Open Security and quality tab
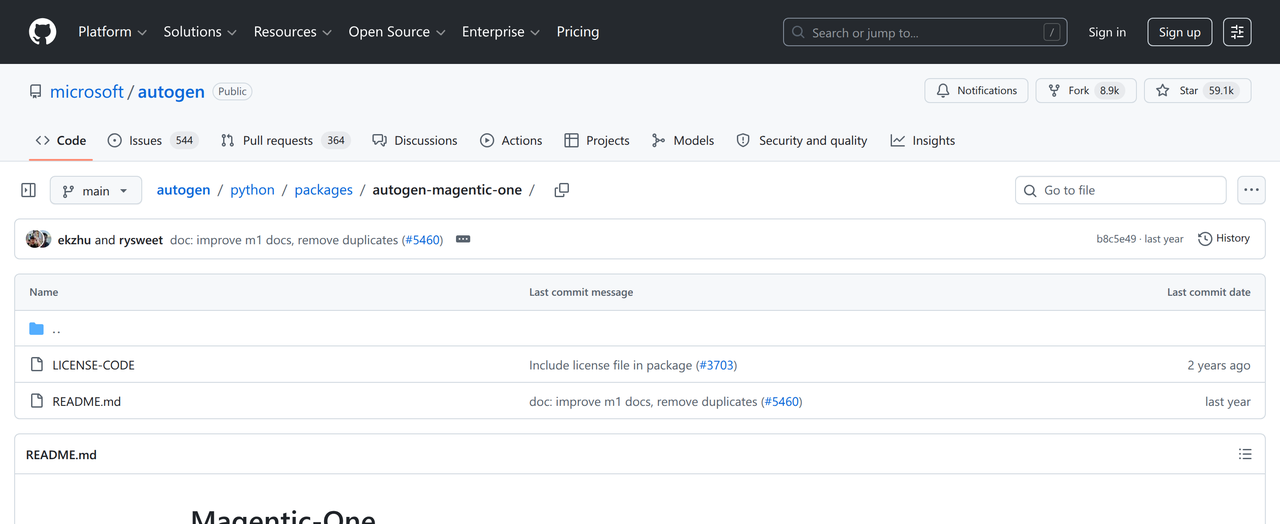 click(802, 141)
